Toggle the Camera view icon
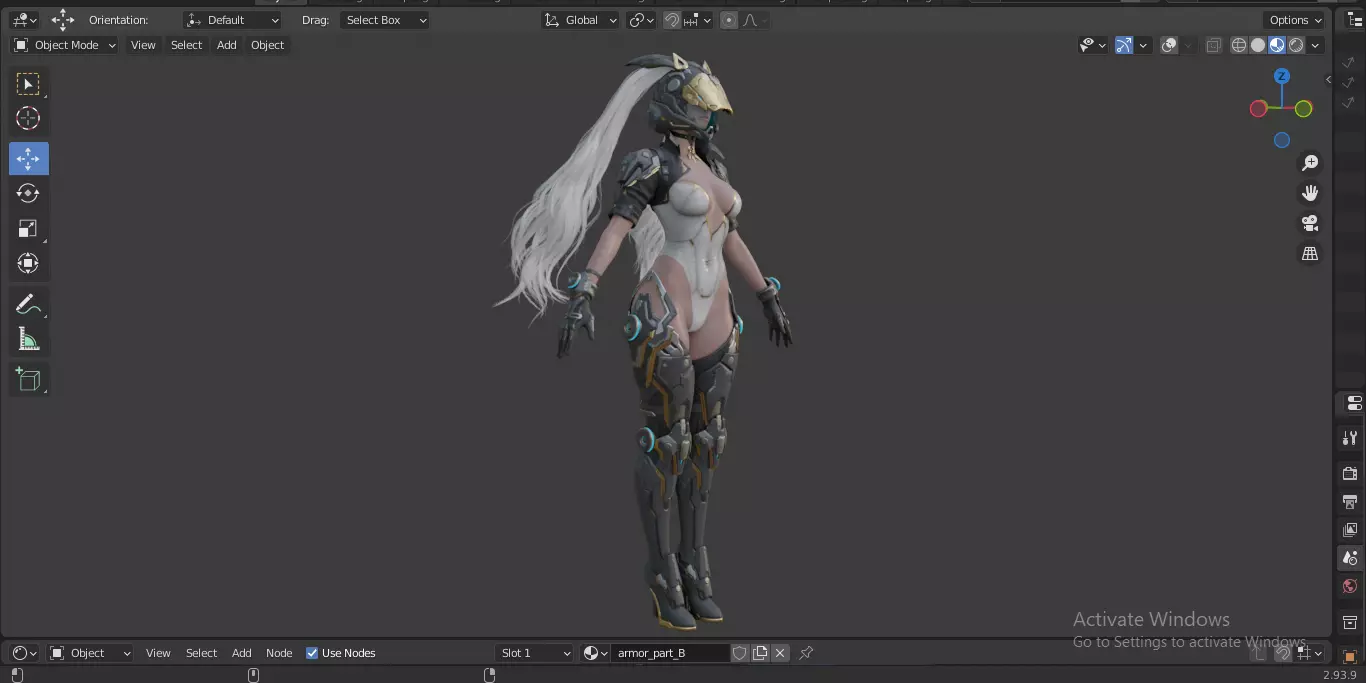The width and height of the screenshot is (1366, 683). click(x=1310, y=223)
